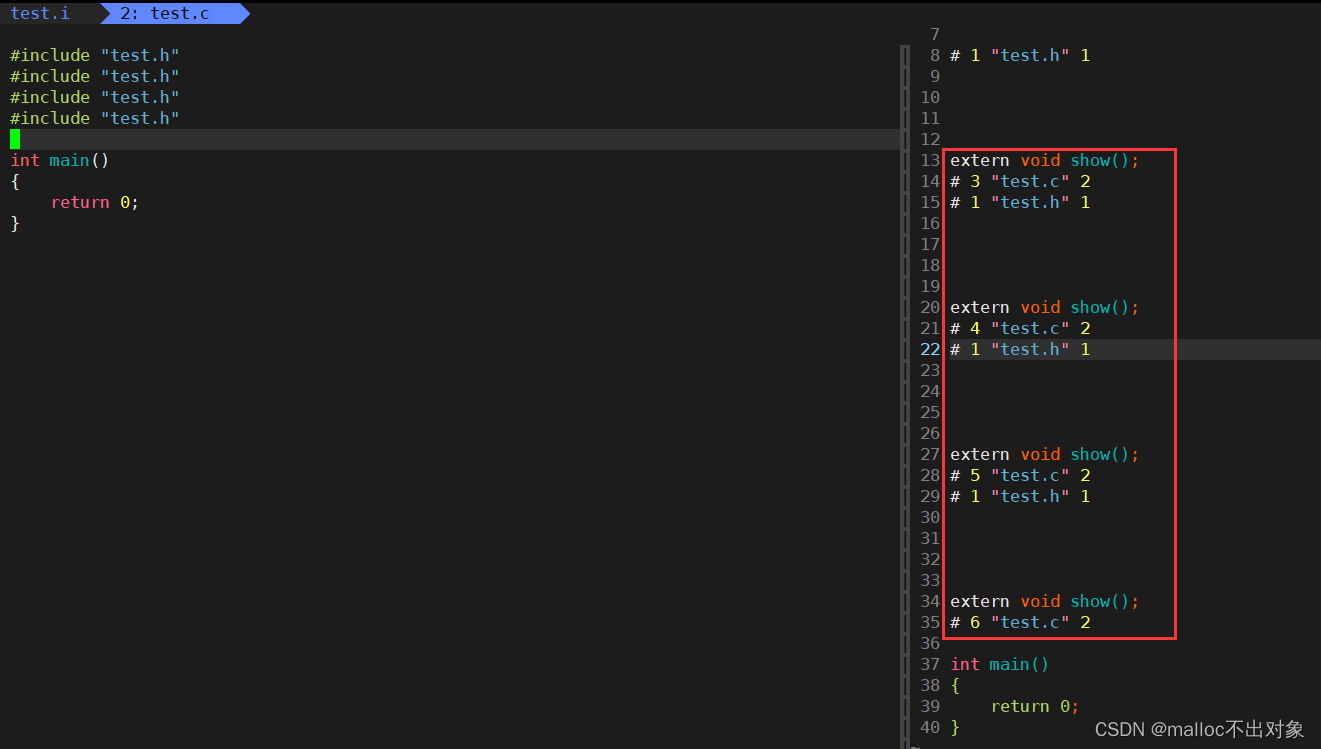The width and height of the screenshot is (1321, 749).
Task: Click 'return 0;' on line 39
Action: coord(1035,706)
